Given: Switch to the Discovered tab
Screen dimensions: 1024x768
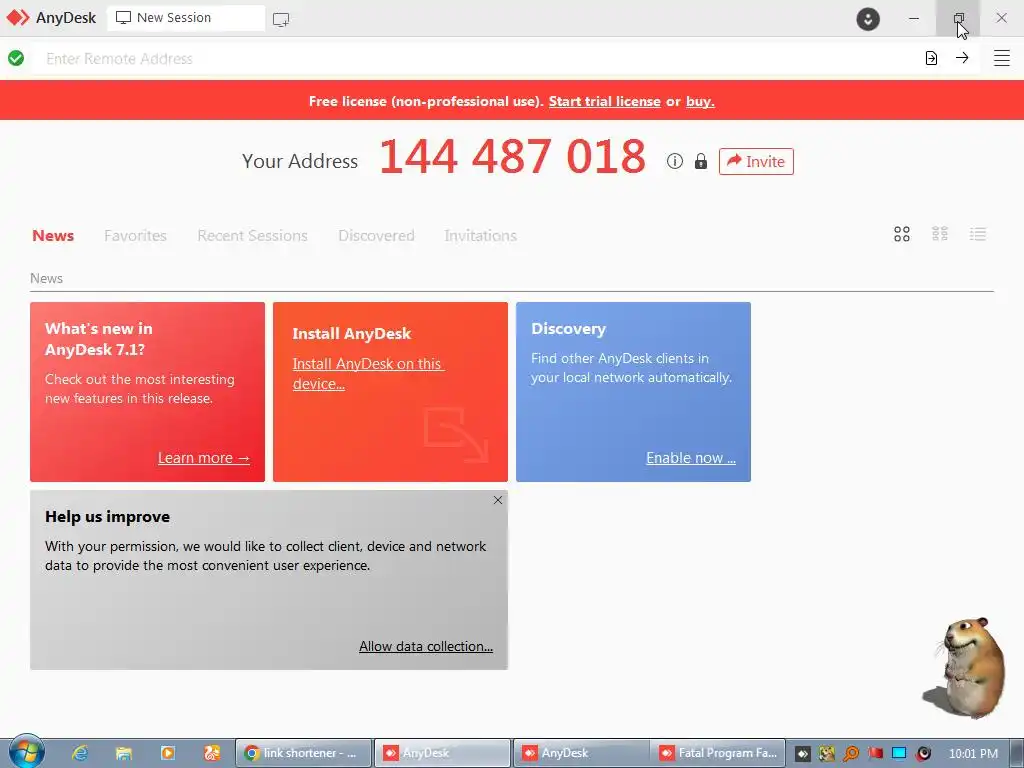Looking at the screenshot, I should [376, 235].
